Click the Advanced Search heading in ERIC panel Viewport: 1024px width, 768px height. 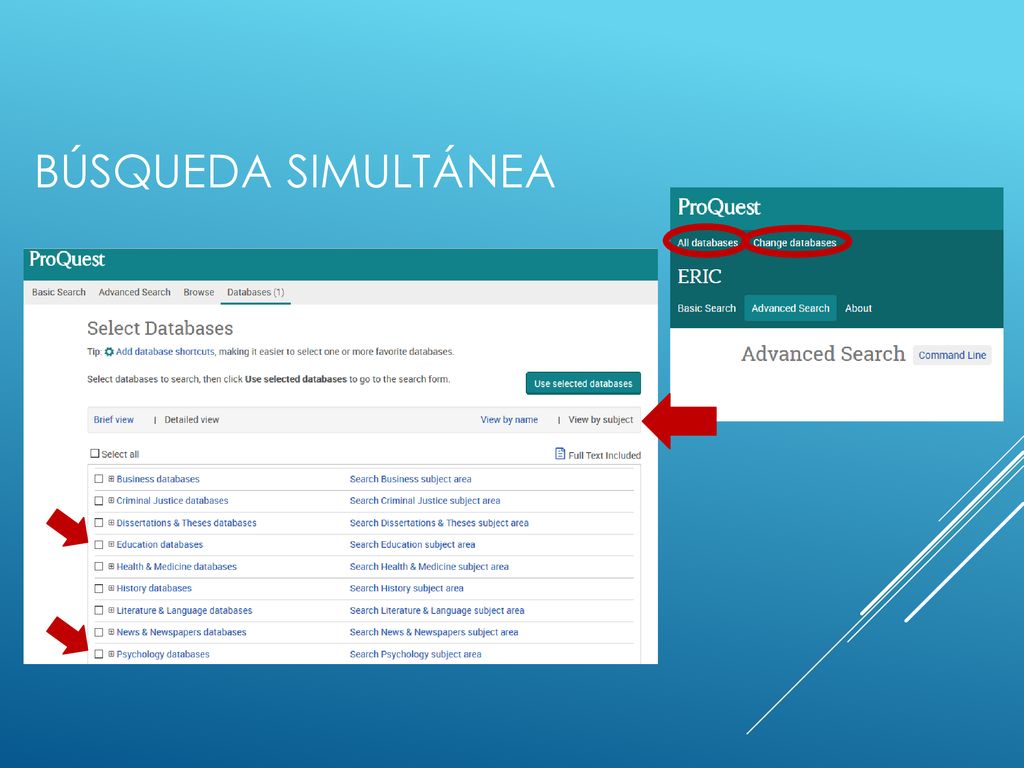pos(823,353)
